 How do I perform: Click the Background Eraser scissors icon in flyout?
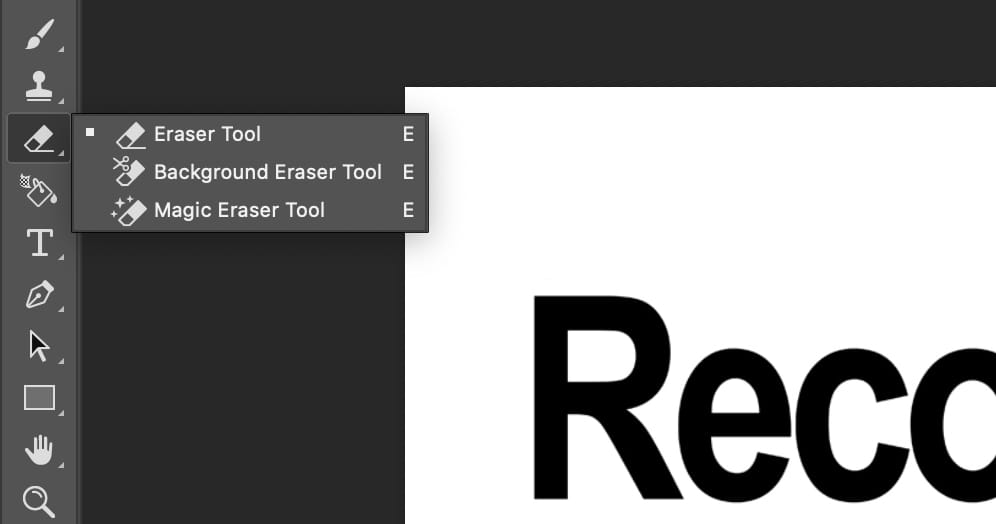click(x=129, y=171)
